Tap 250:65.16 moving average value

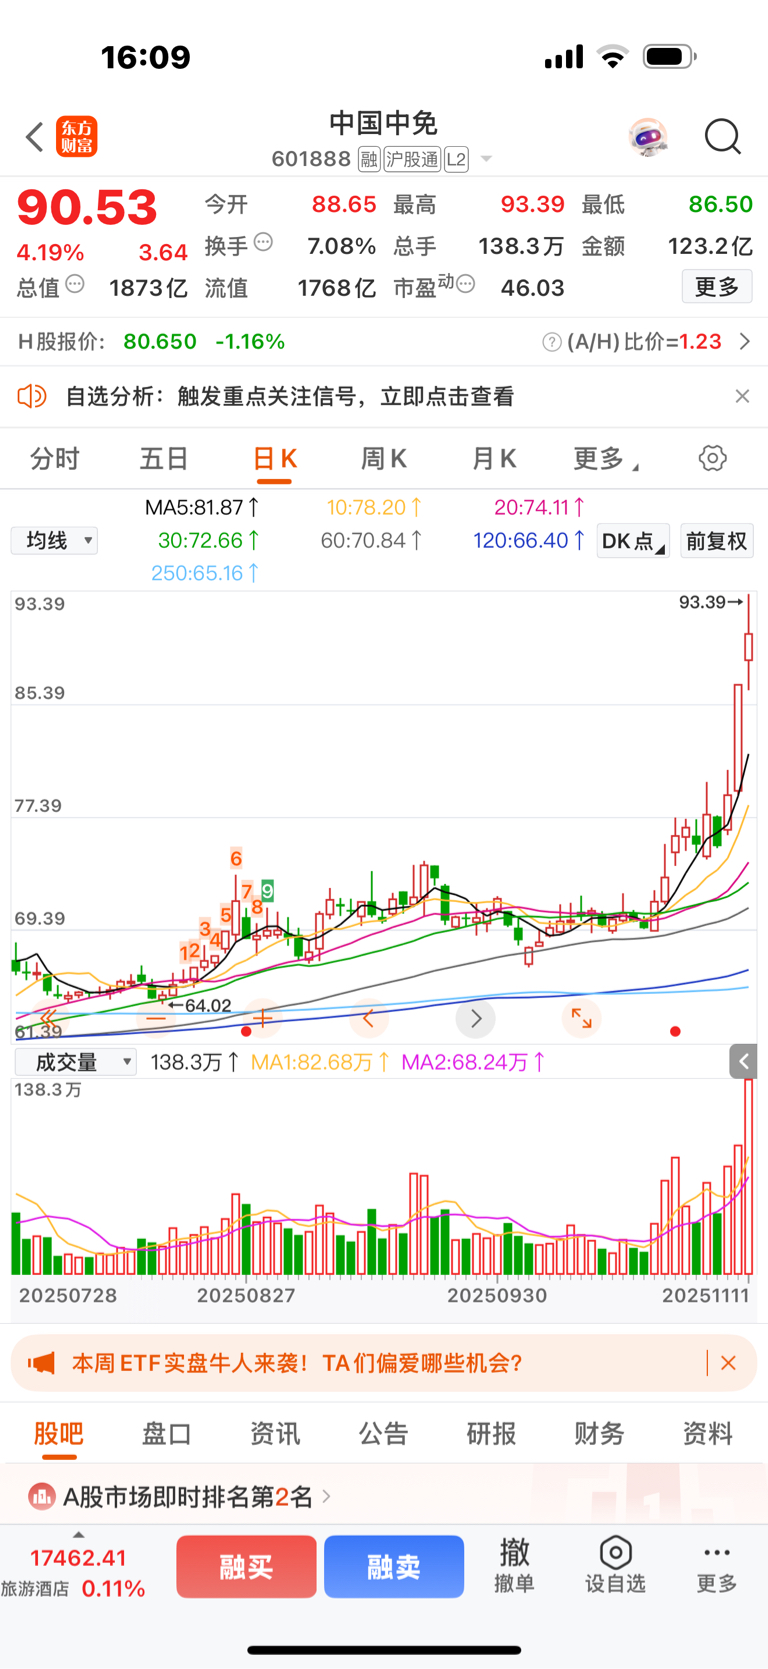click(x=206, y=573)
